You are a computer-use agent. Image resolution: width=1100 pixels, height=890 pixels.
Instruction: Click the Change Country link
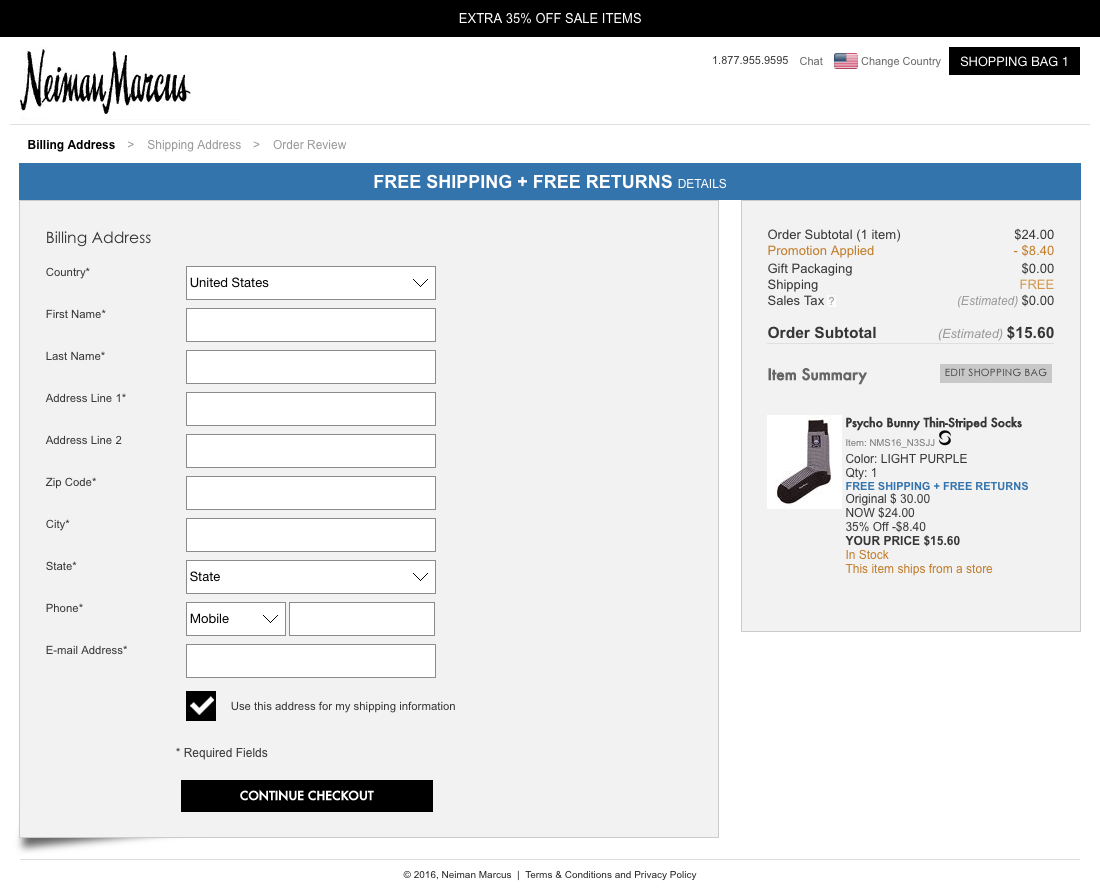tap(901, 61)
